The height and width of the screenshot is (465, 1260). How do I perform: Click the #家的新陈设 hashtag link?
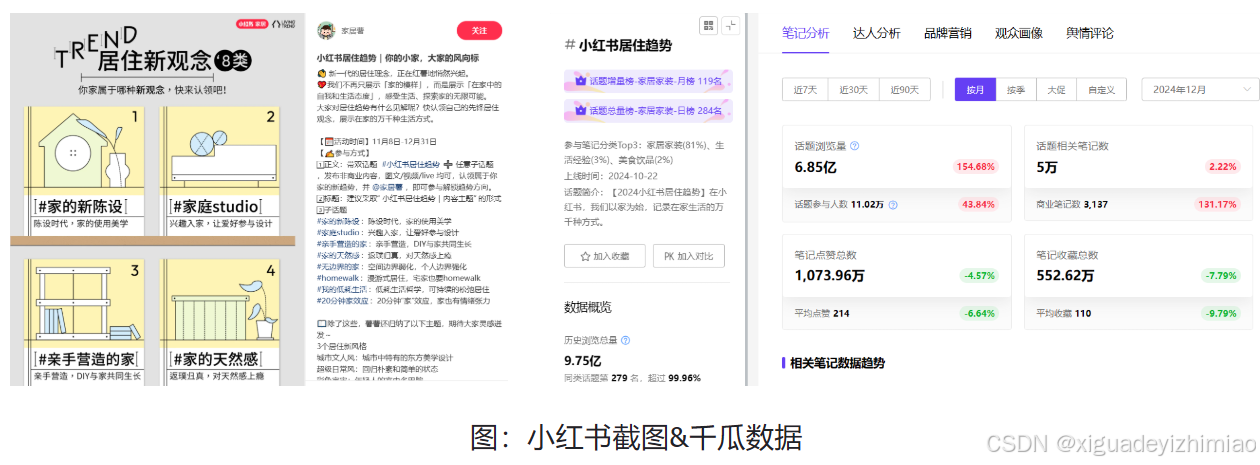(338, 221)
